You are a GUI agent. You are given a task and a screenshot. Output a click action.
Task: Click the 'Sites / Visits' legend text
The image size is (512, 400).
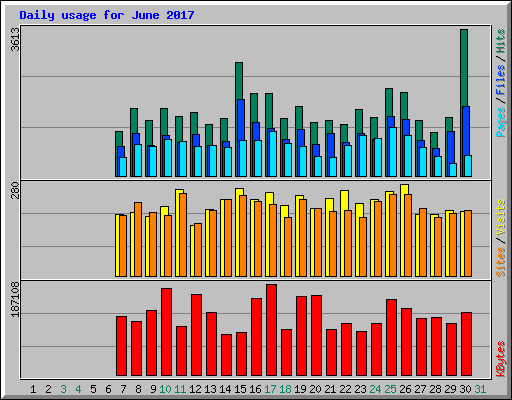pos(500,238)
